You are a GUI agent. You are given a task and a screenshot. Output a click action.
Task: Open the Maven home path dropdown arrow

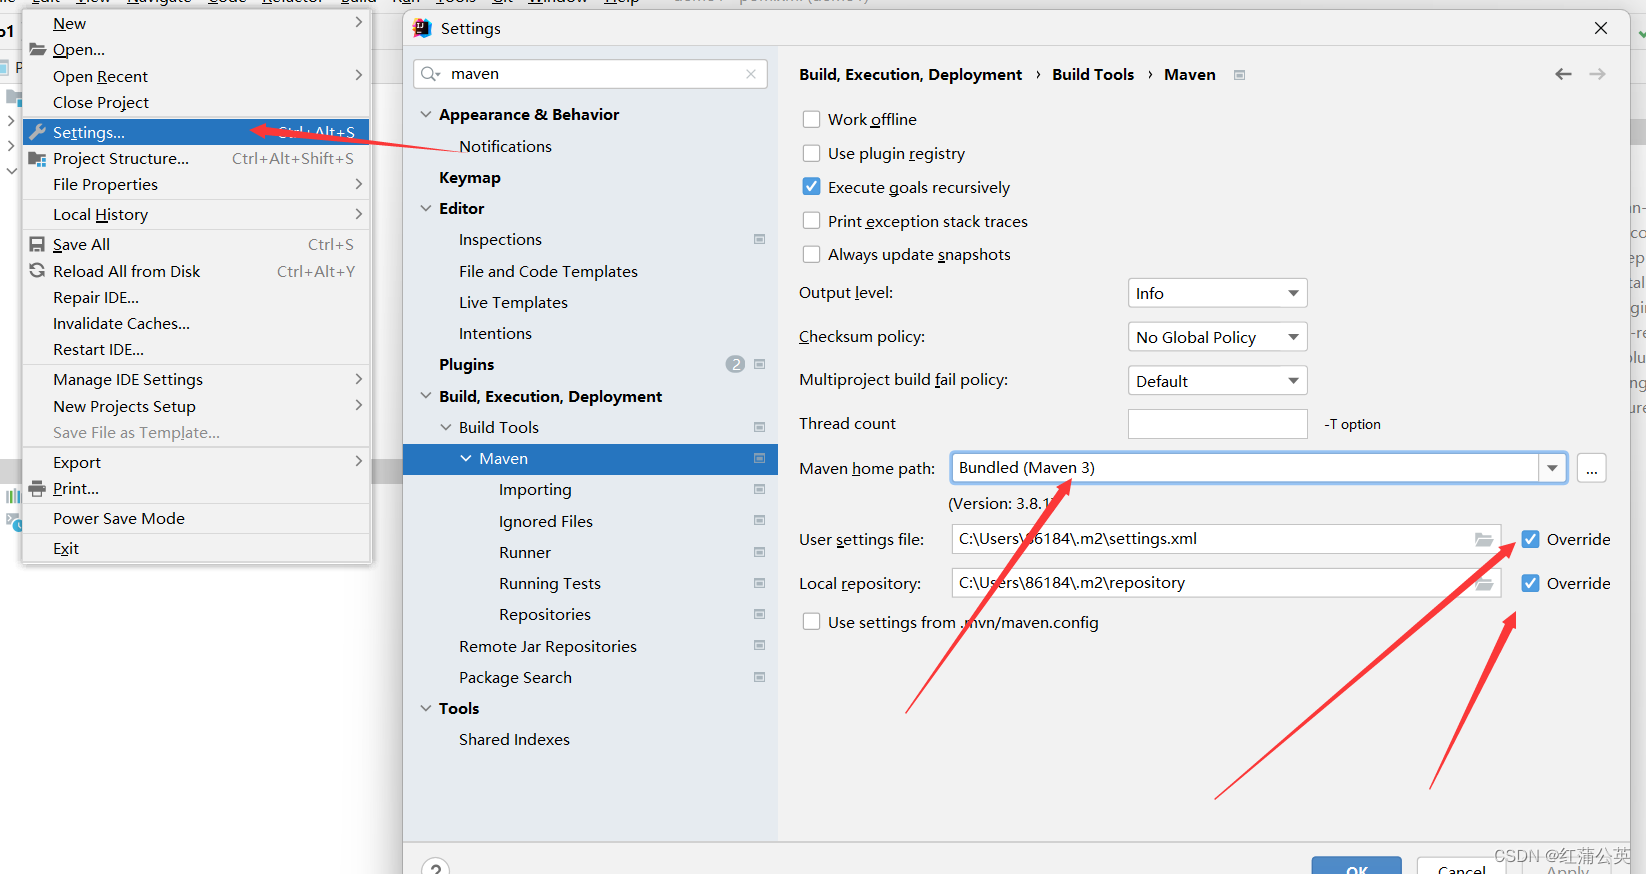(1552, 468)
